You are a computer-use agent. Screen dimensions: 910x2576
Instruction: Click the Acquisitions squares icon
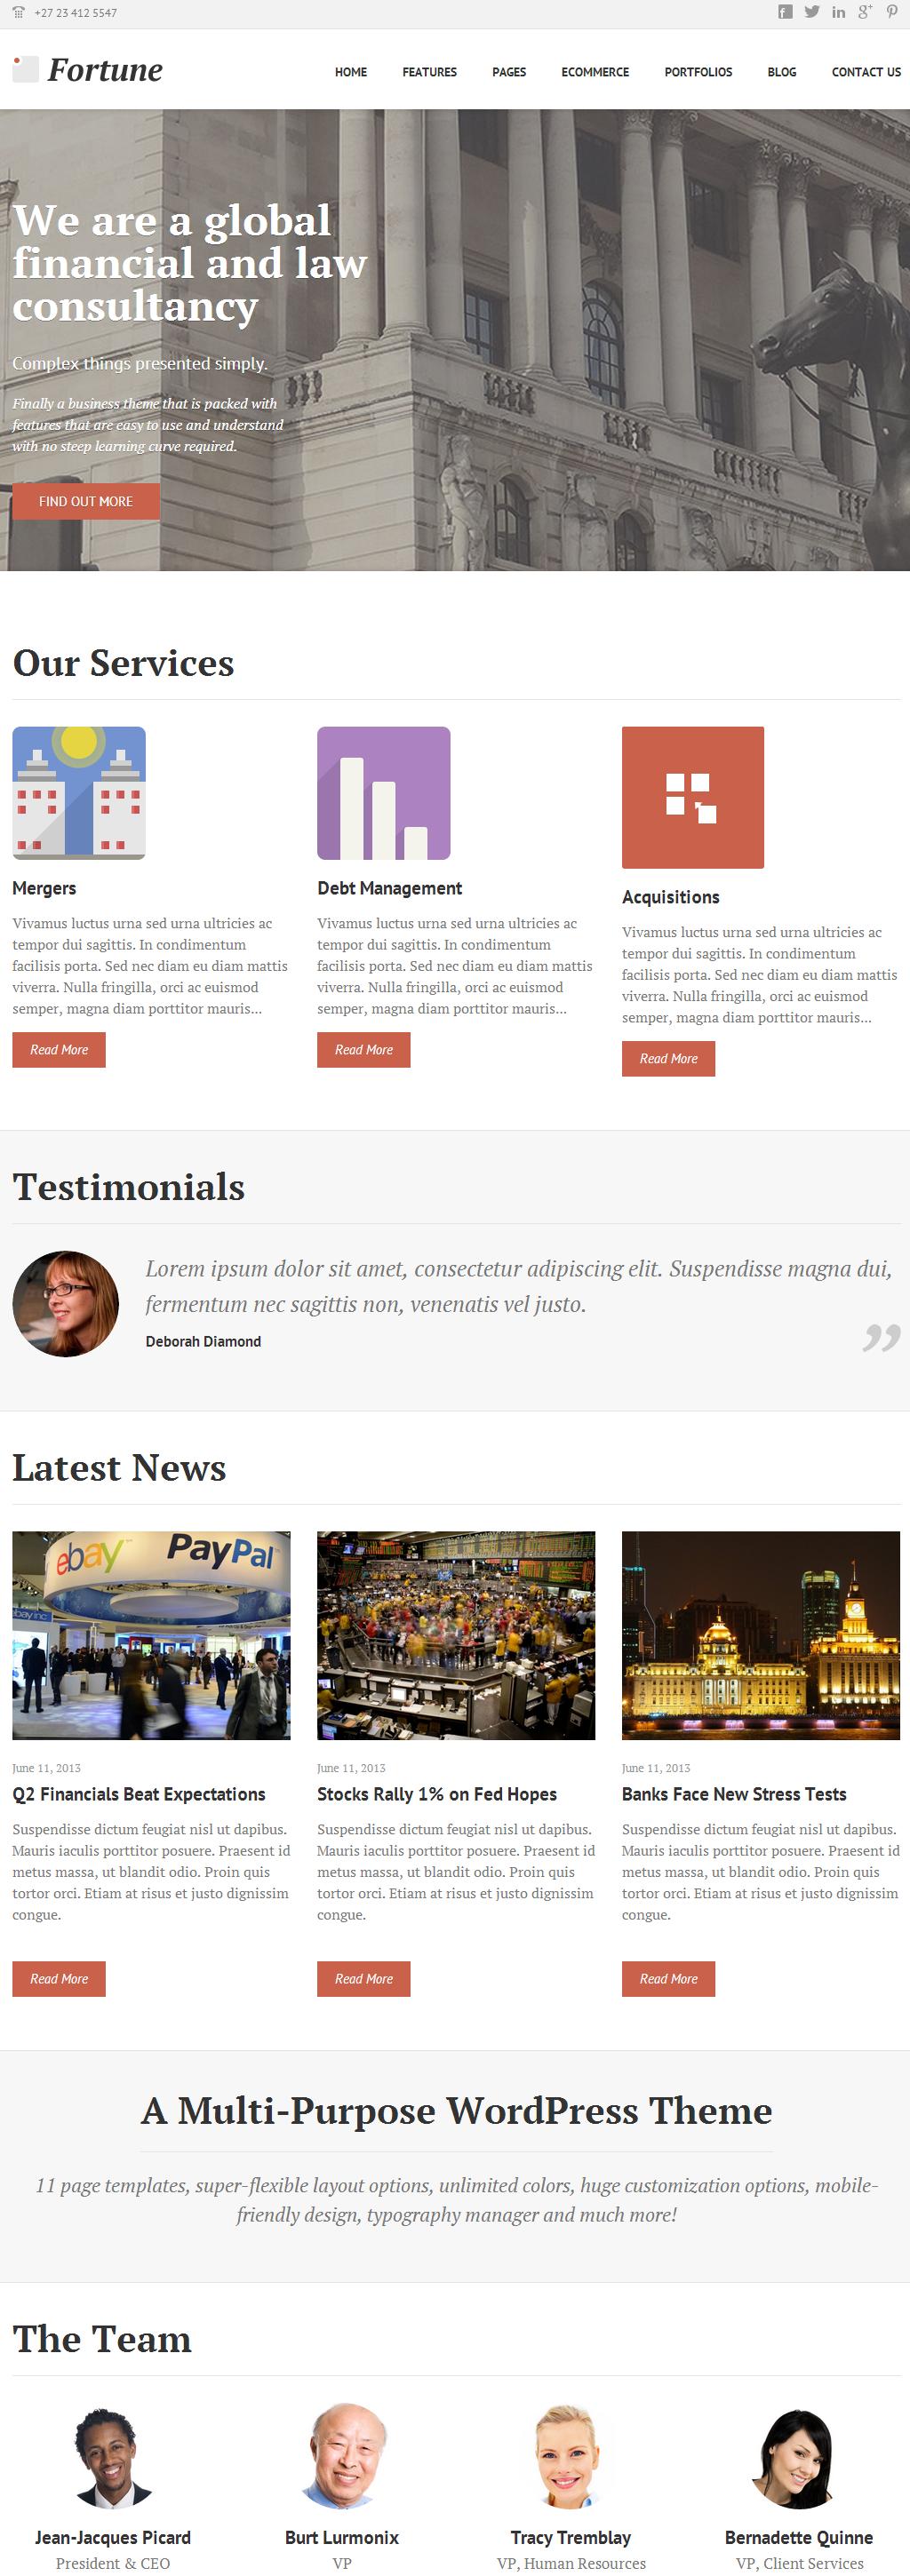click(x=693, y=797)
